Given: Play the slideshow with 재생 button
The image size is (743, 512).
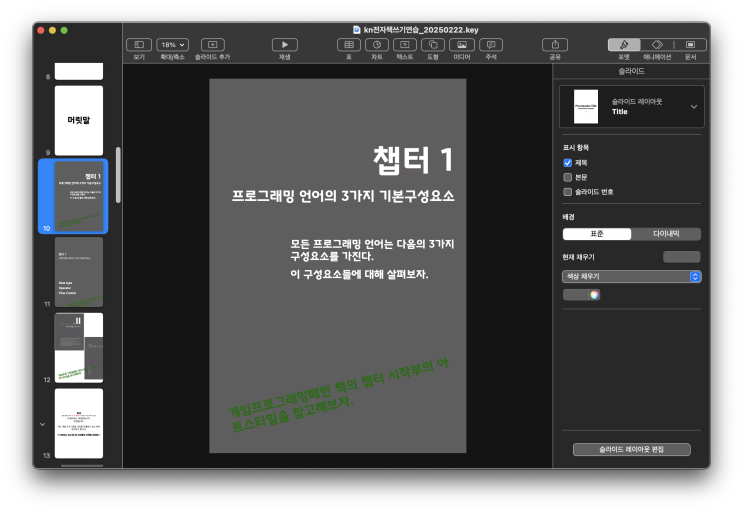Looking at the screenshot, I should pos(284,45).
